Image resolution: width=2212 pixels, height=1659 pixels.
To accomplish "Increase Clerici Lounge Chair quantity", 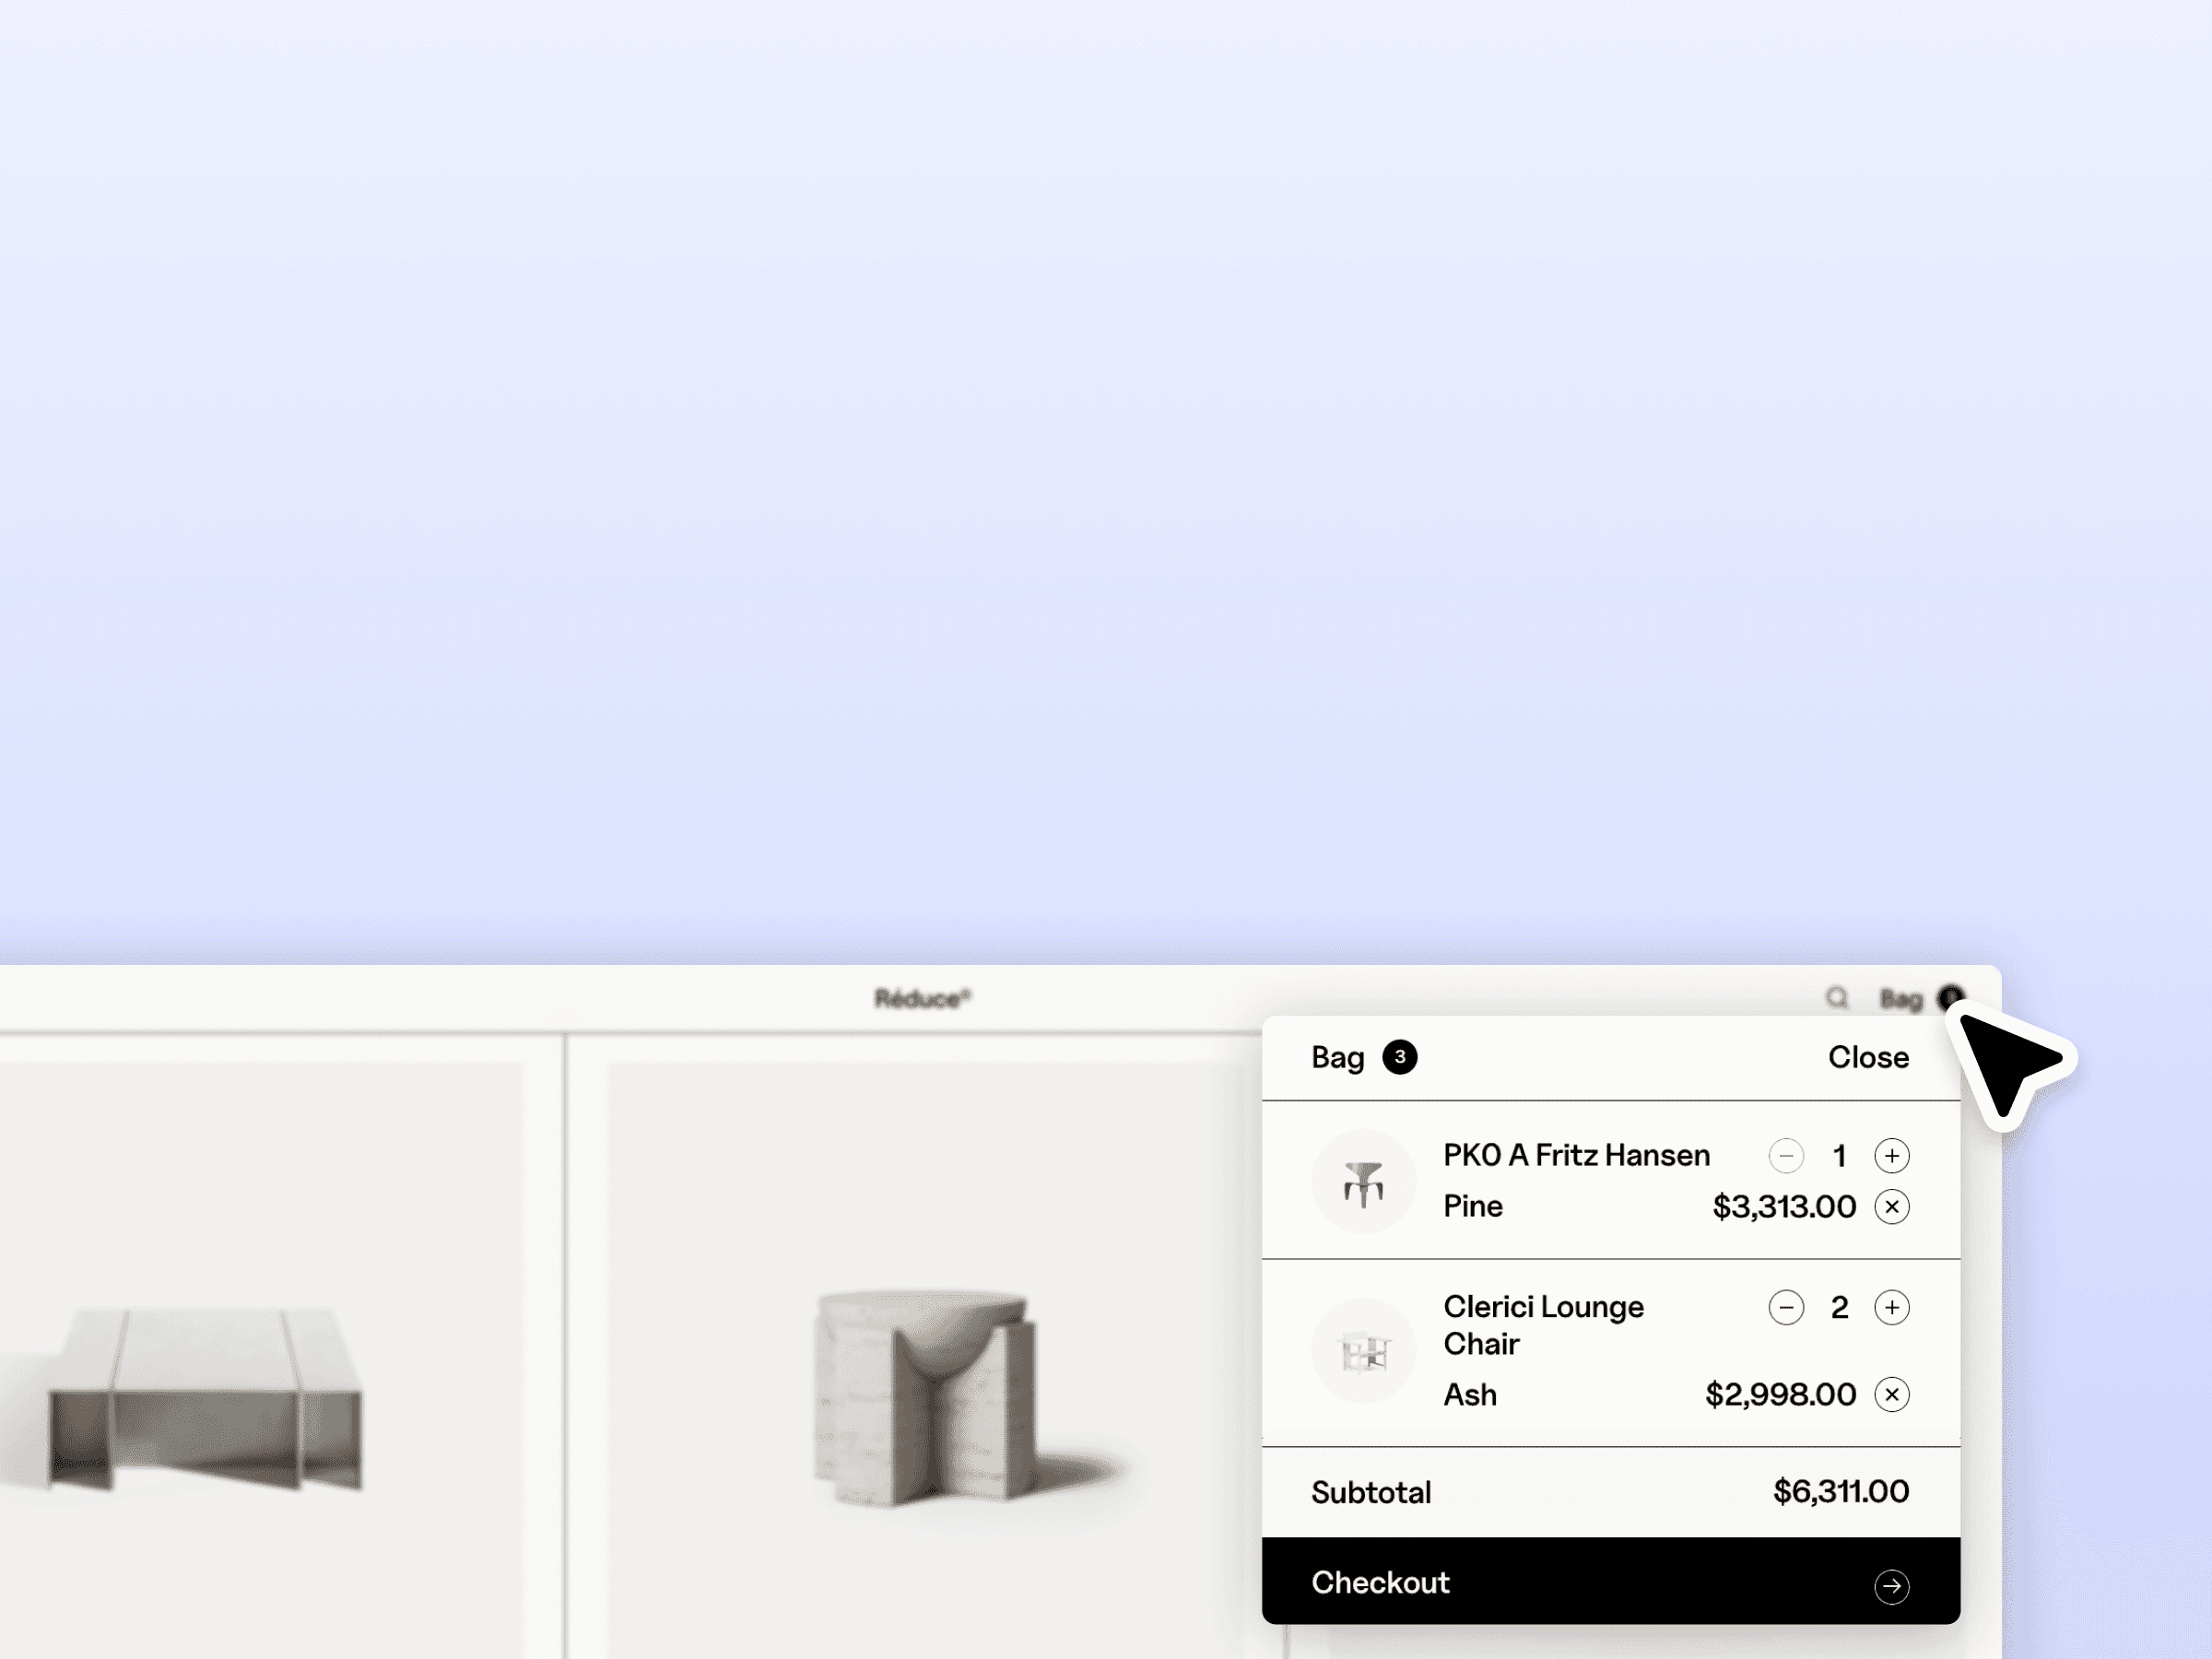I will (x=1891, y=1307).
